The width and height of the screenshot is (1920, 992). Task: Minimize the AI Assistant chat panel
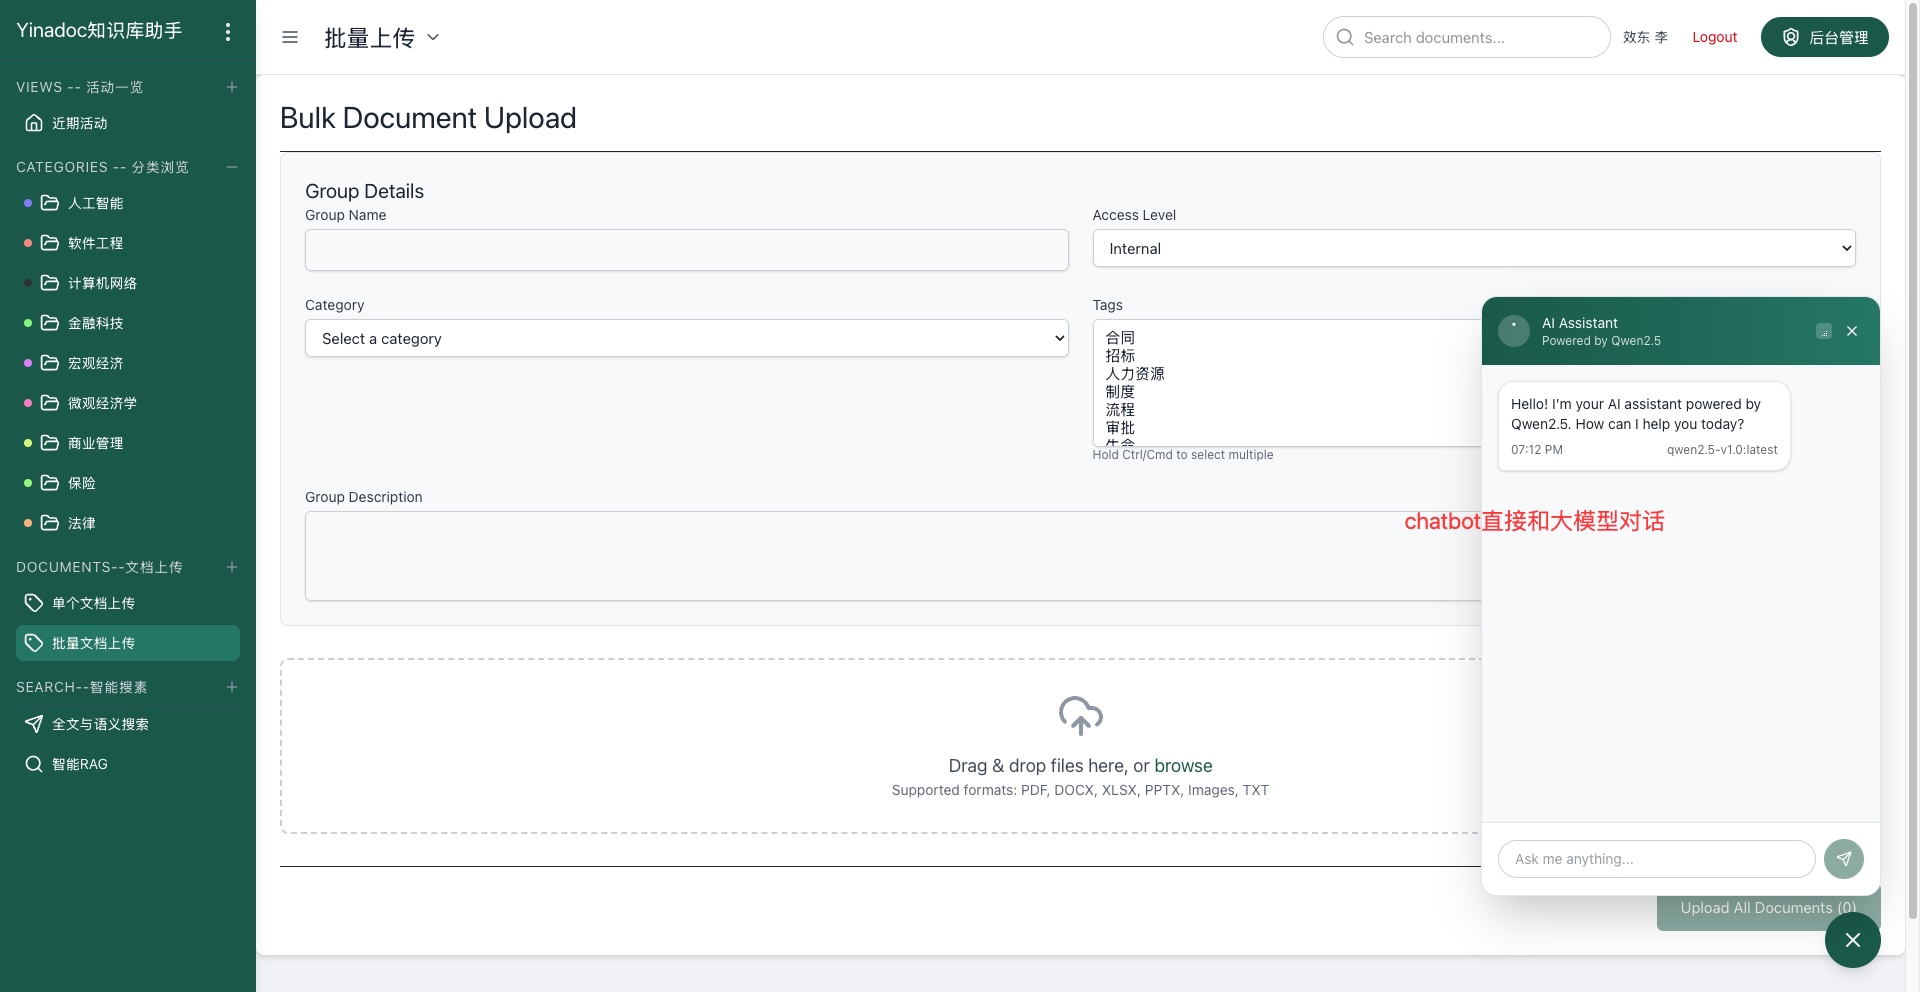(1824, 331)
